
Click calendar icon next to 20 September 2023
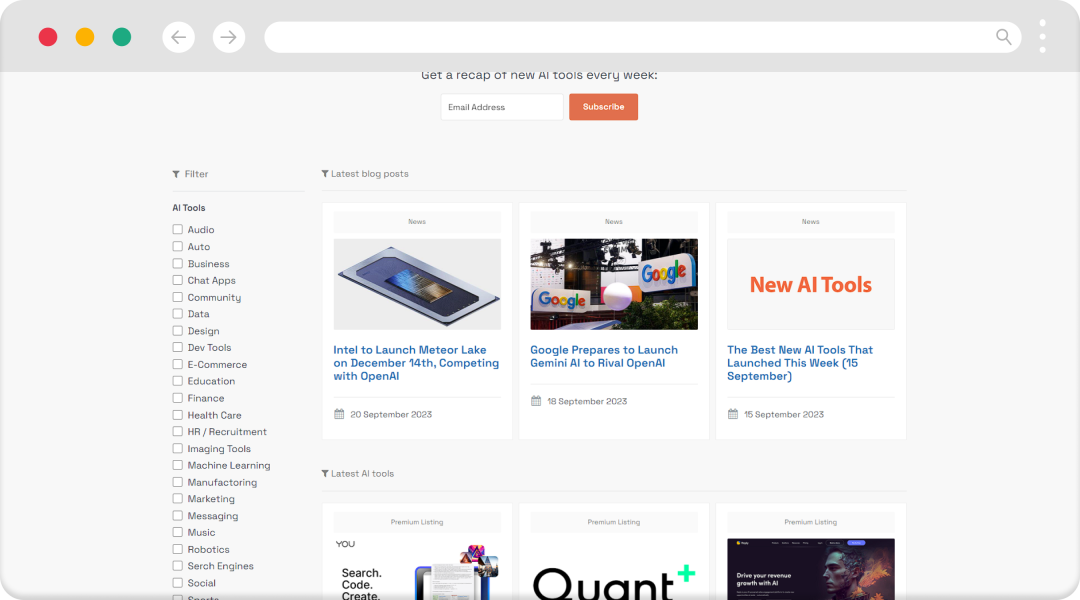[x=339, y=414]
